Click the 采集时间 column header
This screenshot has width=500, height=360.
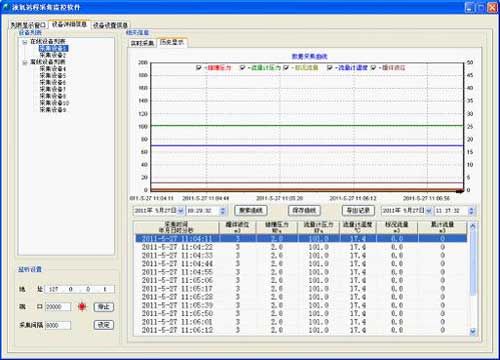[177, 227]
